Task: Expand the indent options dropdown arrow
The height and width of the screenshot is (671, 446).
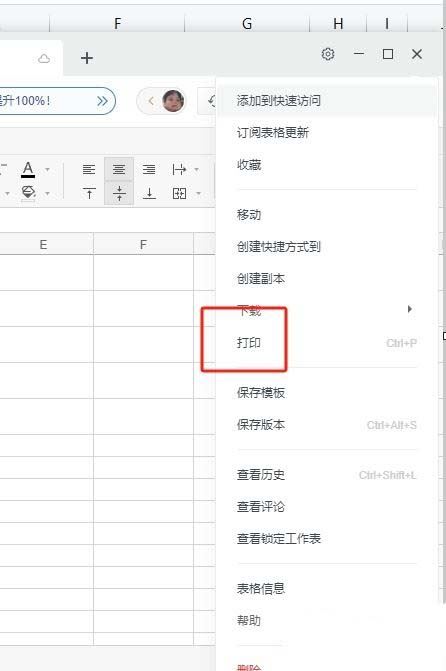Action: (x=196, y=169)
